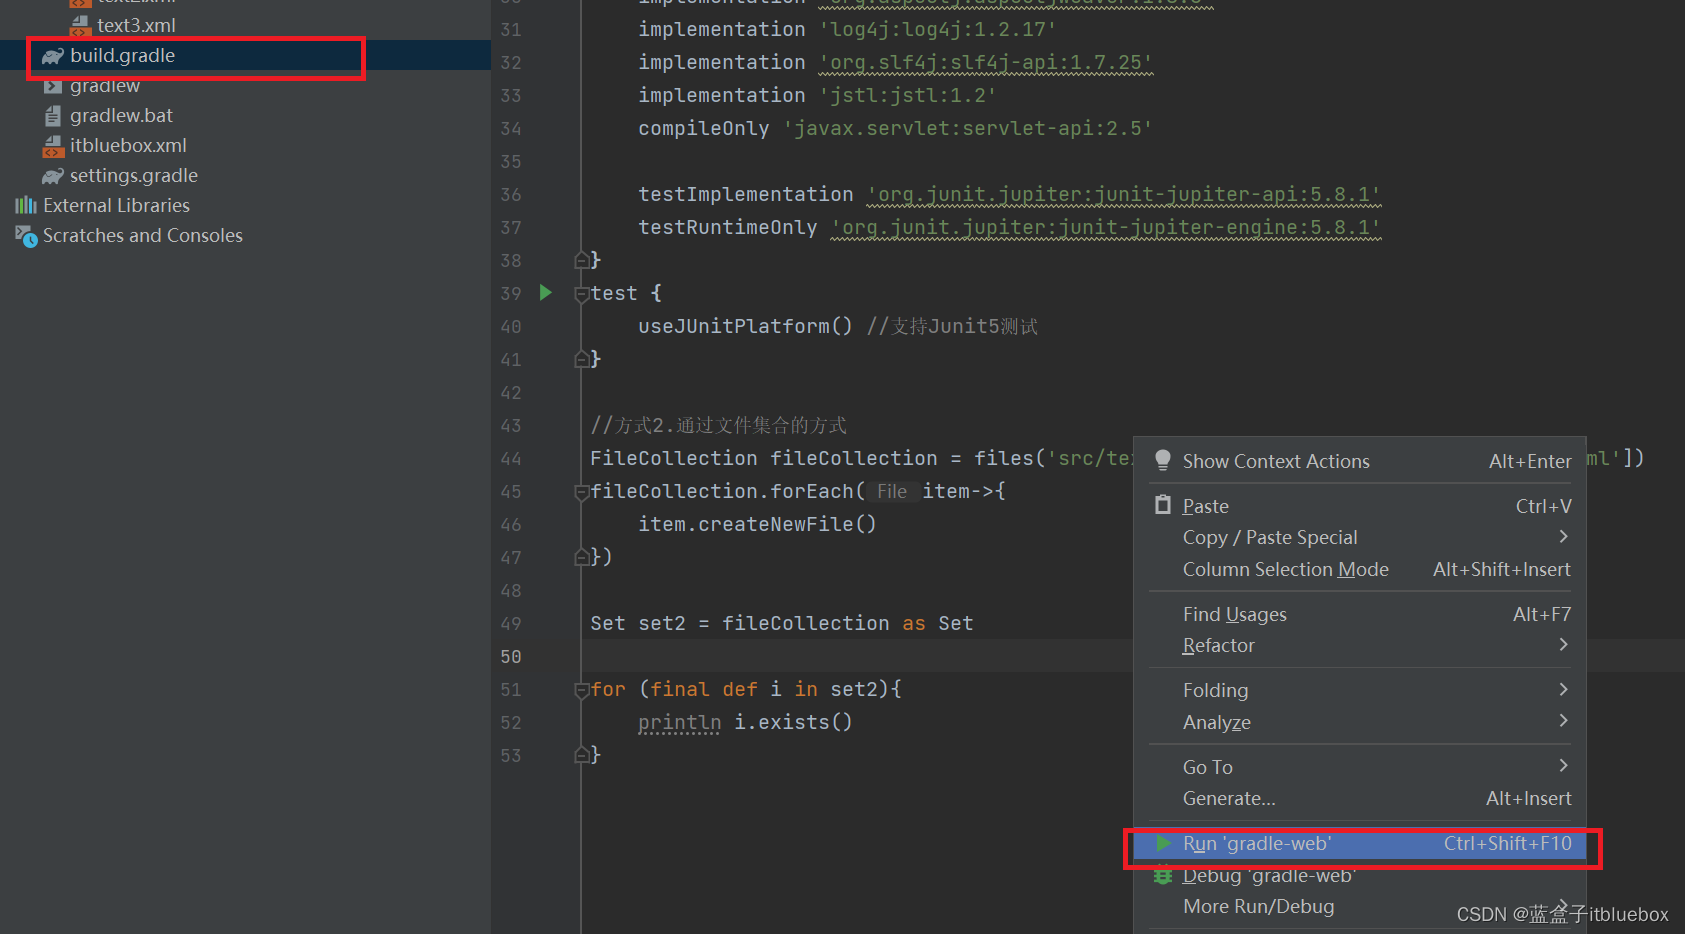Click the slf4j-api dependency string on line 32
The height and width of the screenshot is (934, 1685).
(986, 62)
